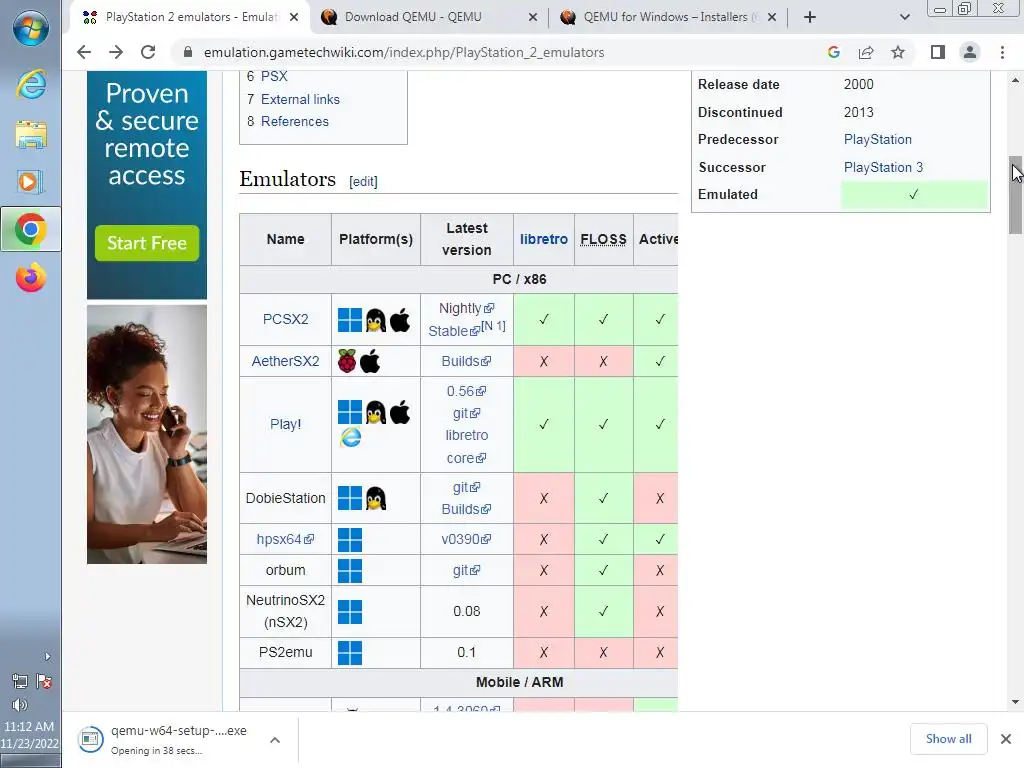This screenshot has width=1024, height=768.
Task: Open the Windows Start orb
Action: (31, 29)
